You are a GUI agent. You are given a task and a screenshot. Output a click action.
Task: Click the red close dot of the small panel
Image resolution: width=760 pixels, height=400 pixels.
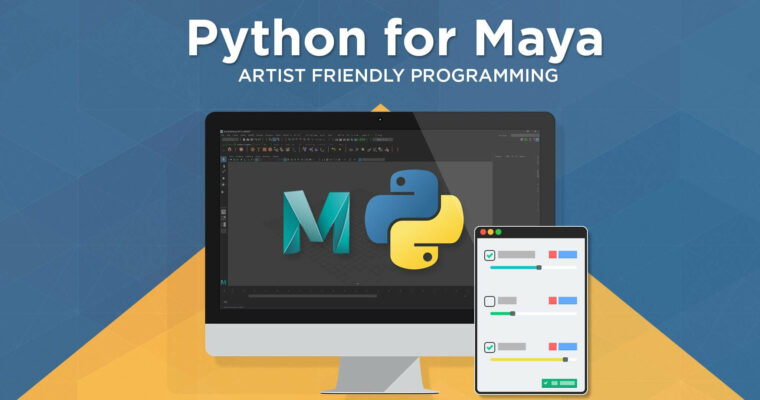click(x=483, y=232)
